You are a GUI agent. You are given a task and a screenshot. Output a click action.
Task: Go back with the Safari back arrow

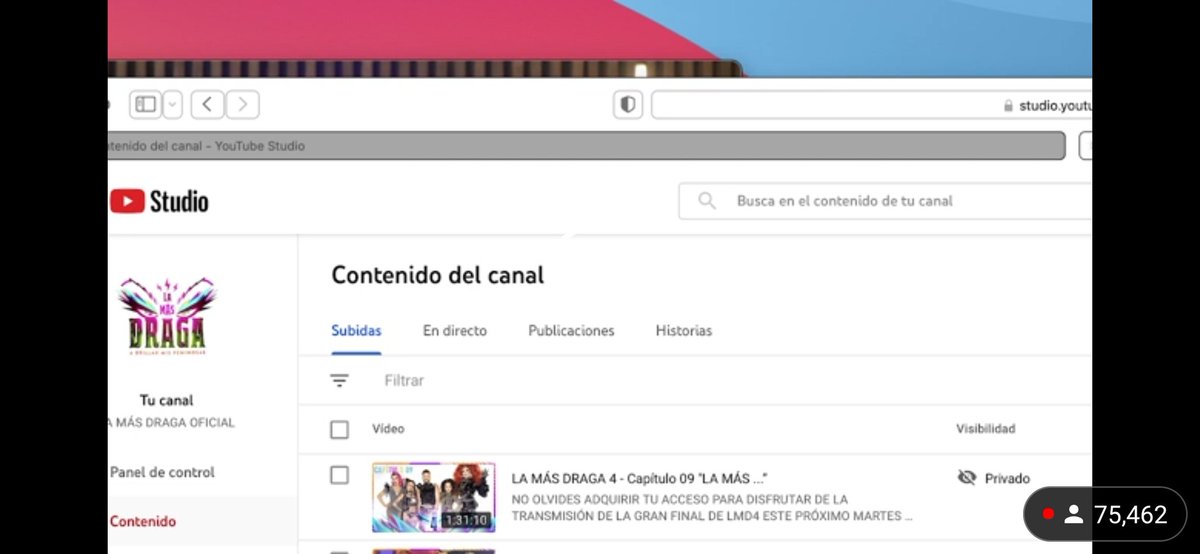click(x=207, y=104)
